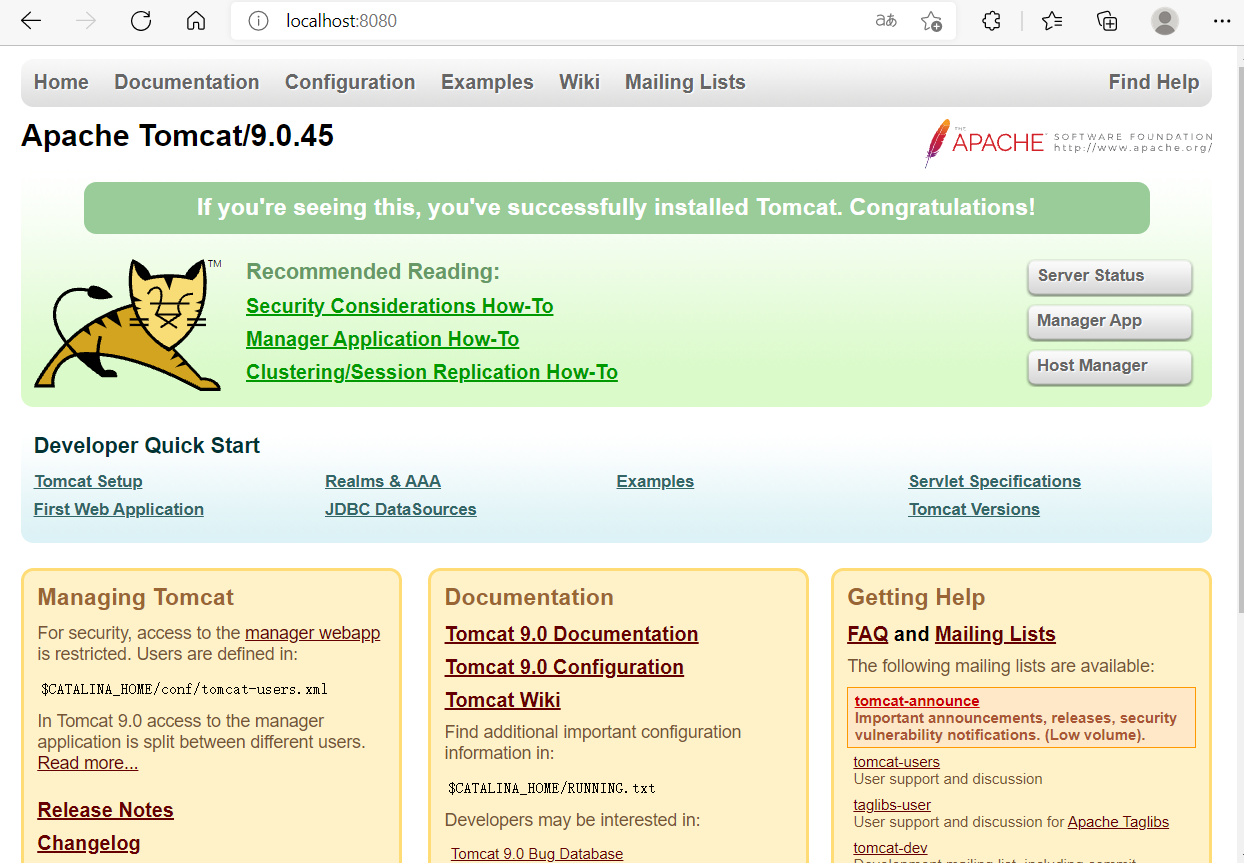Open the Configuration navigation item
The height and width of the screenshot is (863, 1244).
[x=350, y=83]
